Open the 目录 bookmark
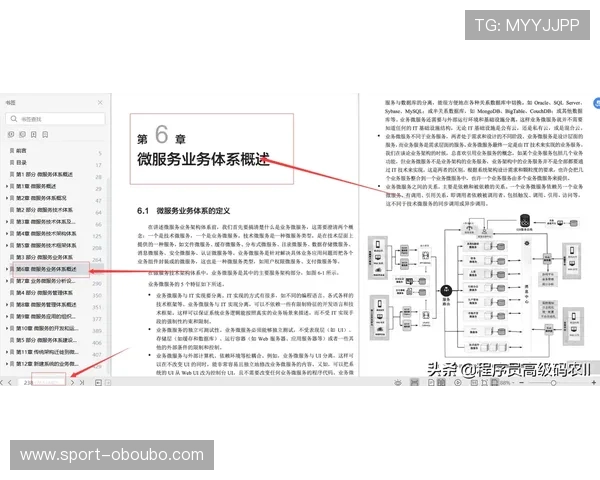 click(21, 162)
